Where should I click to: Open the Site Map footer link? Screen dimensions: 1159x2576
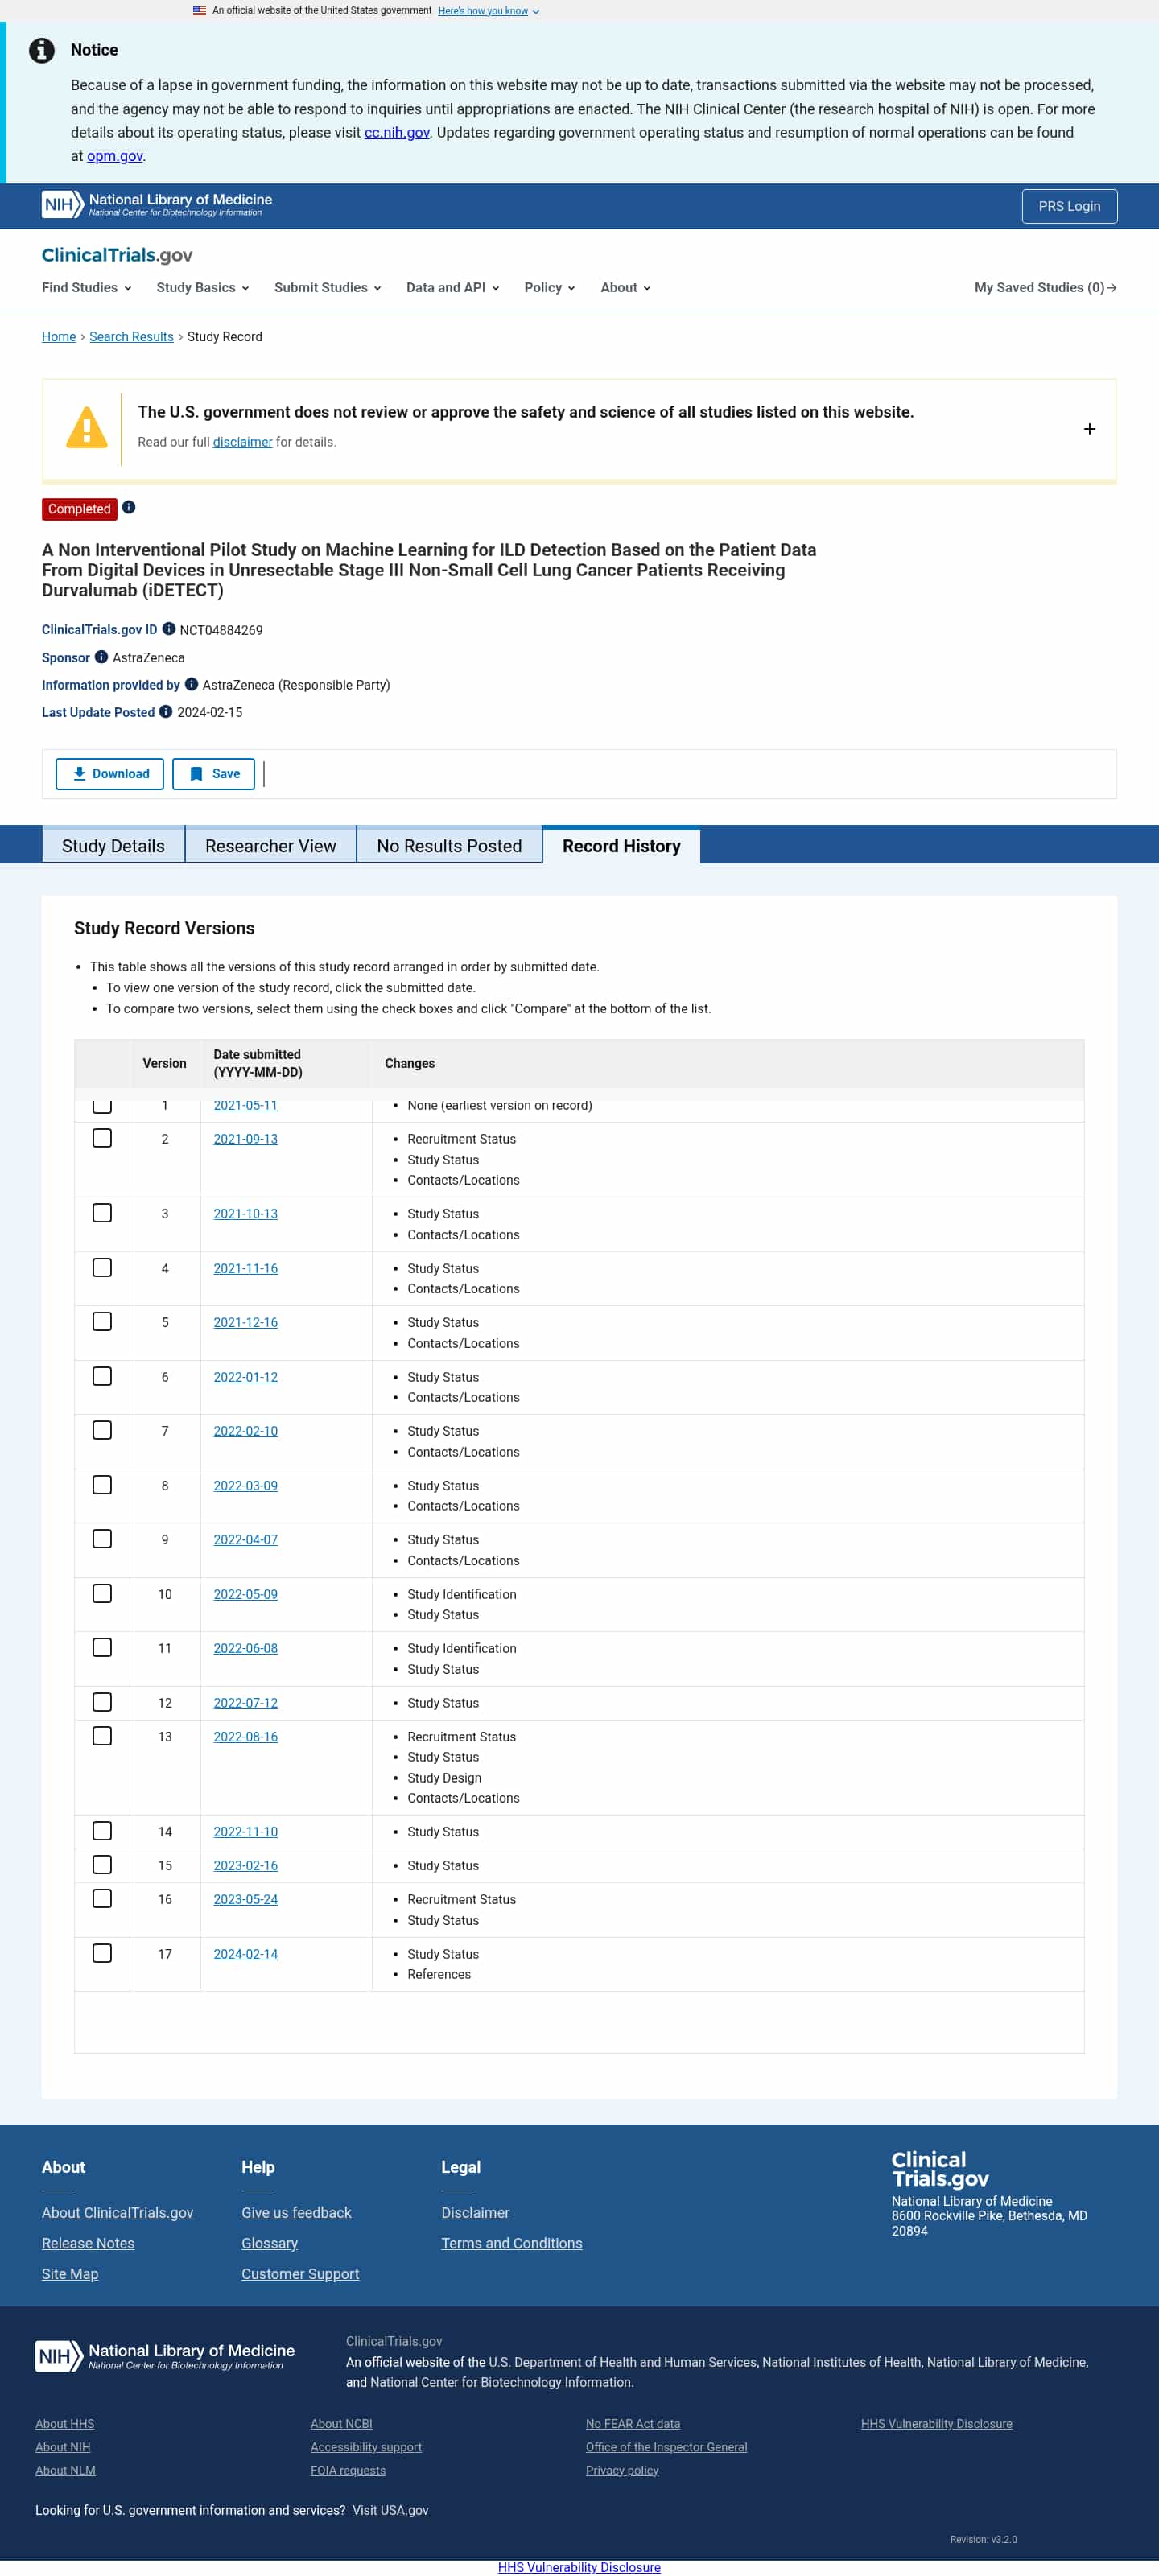(x=70, y=2274)
